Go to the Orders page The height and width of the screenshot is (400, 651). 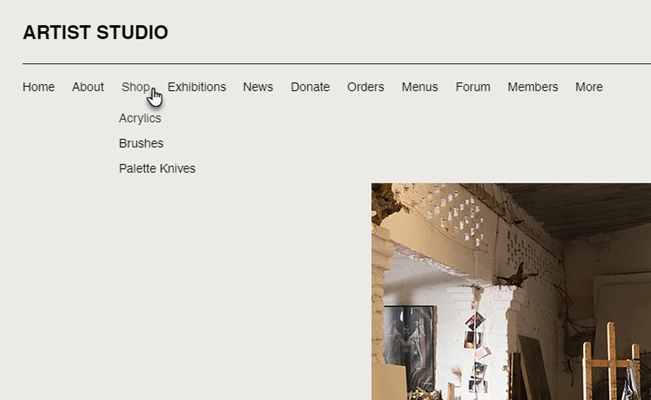point(365,87)
